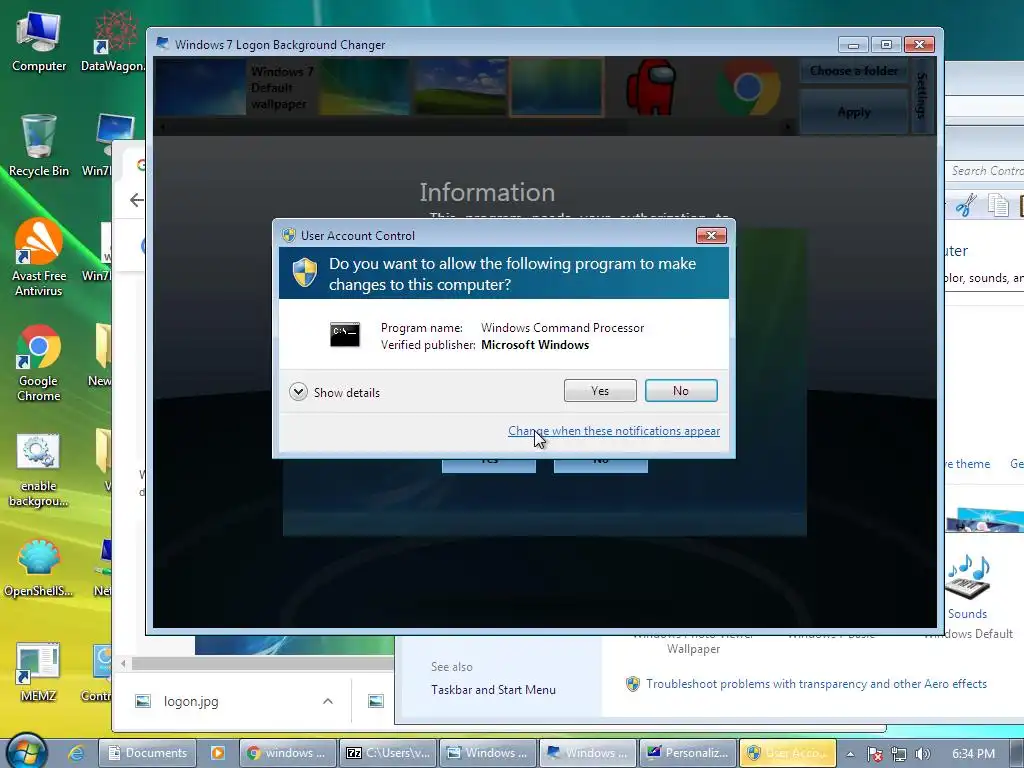Viewport: 1024px width, 768px height.
Task: Switch to Personaliz... taskbar window
Action: (x=688, y=753)
